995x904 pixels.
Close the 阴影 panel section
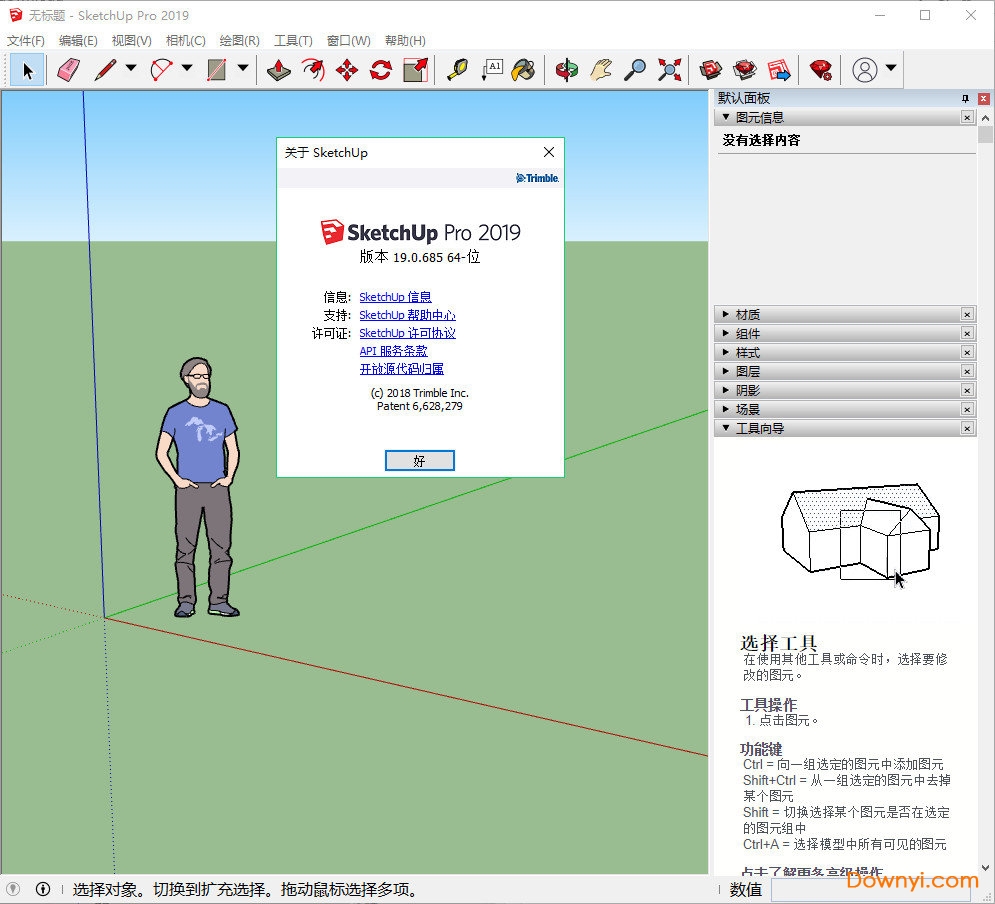(967, 390)
